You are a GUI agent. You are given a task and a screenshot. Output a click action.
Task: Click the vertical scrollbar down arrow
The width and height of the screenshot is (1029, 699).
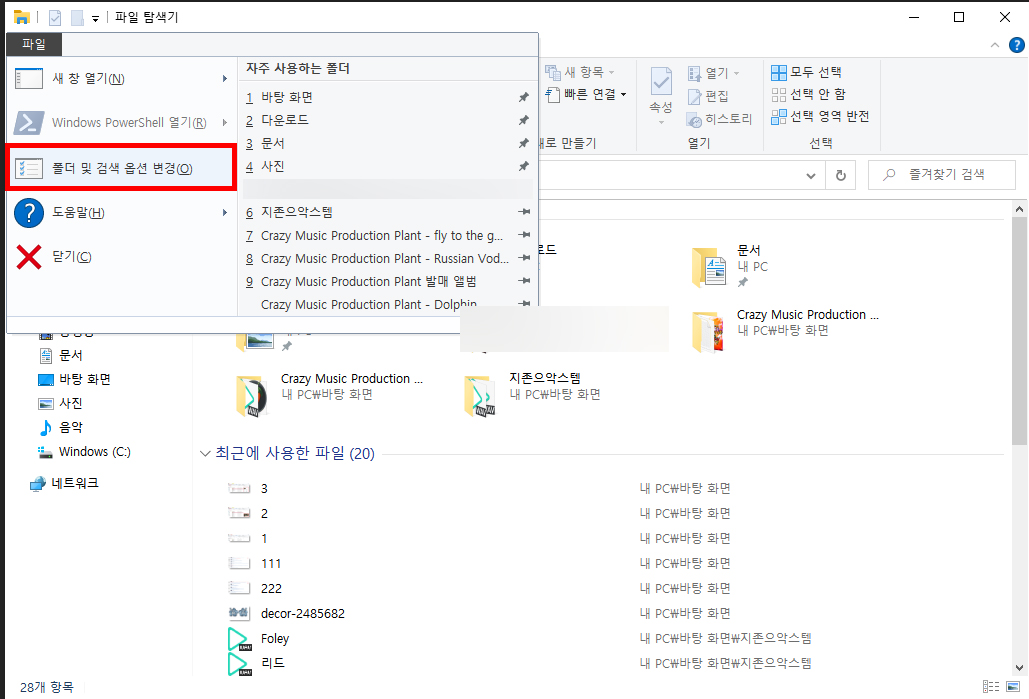[x=1019, y=667]
